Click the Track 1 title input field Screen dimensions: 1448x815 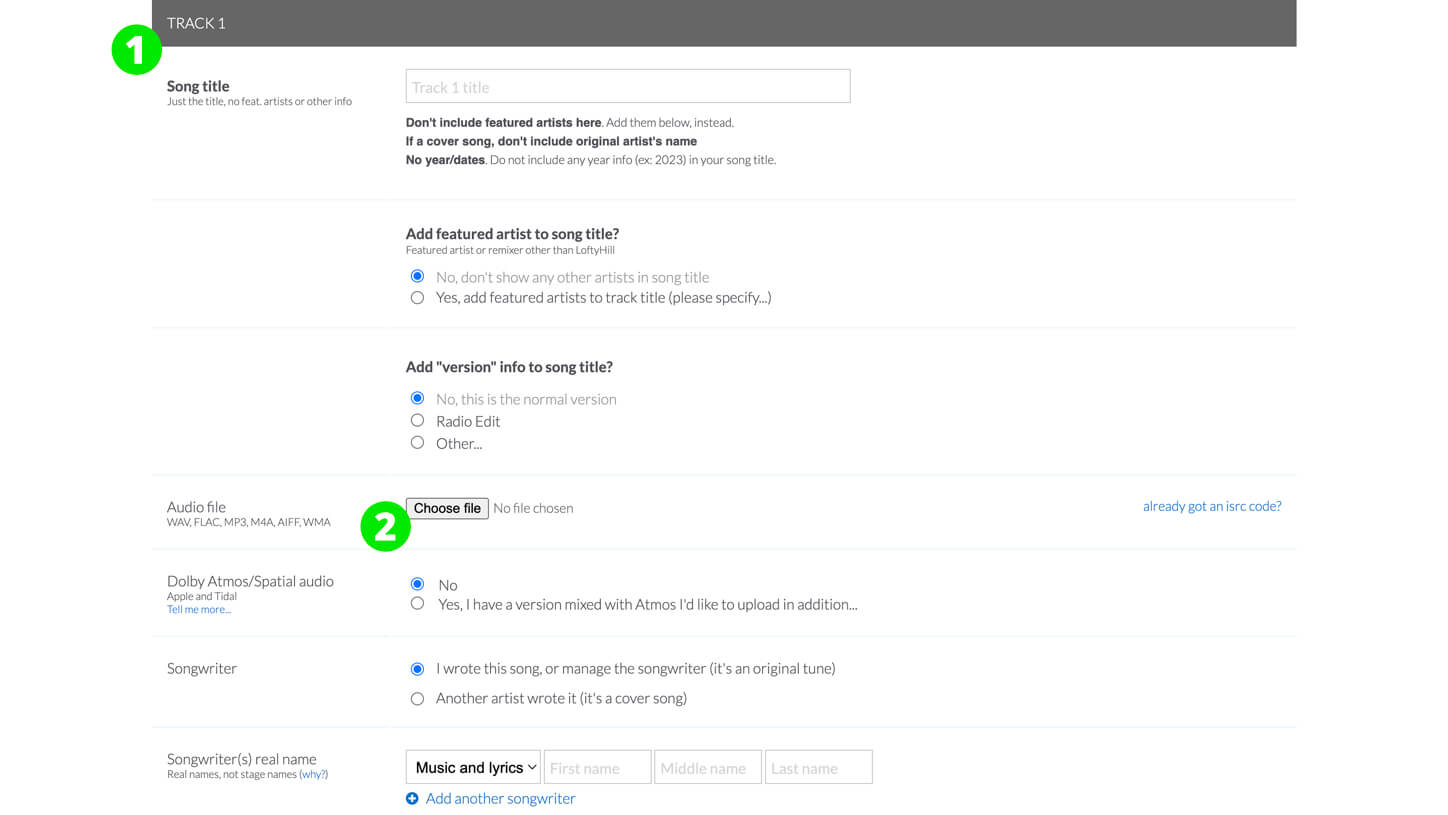click(x=628, y=86)
